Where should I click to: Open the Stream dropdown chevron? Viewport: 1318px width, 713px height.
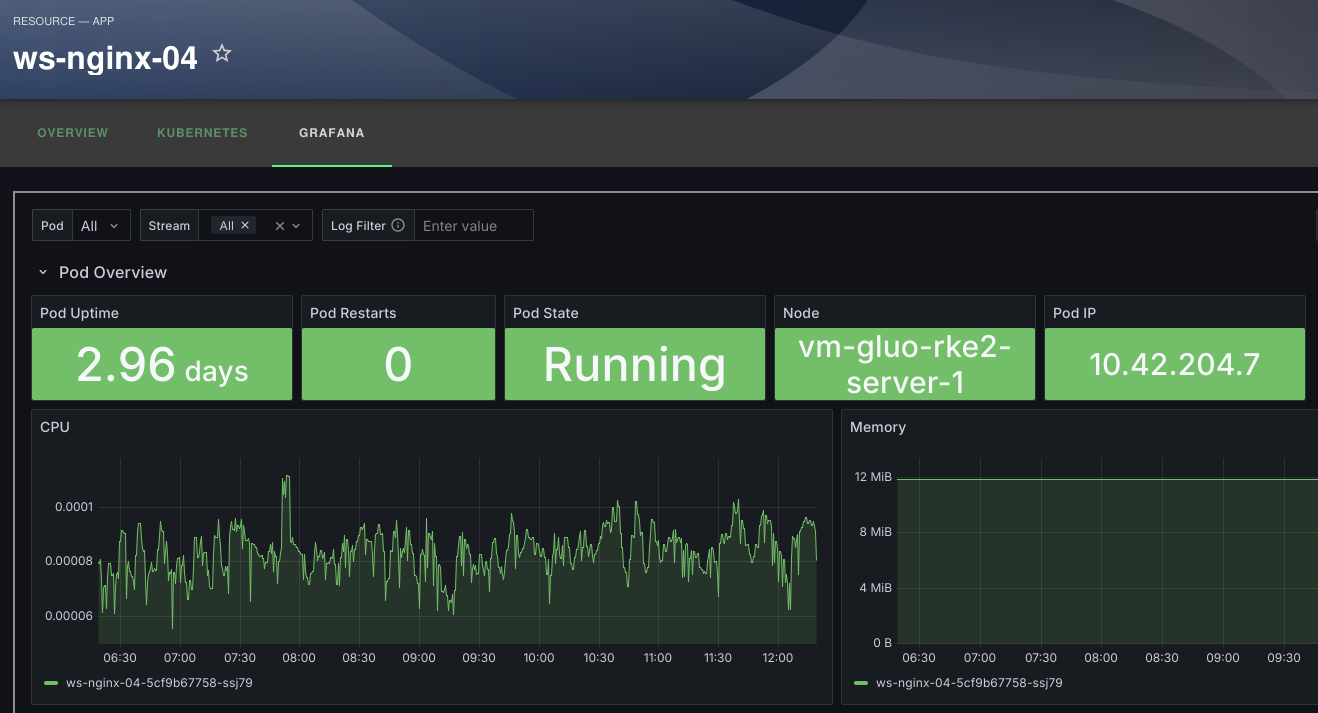pyautogui.click(x=296, y=225)
